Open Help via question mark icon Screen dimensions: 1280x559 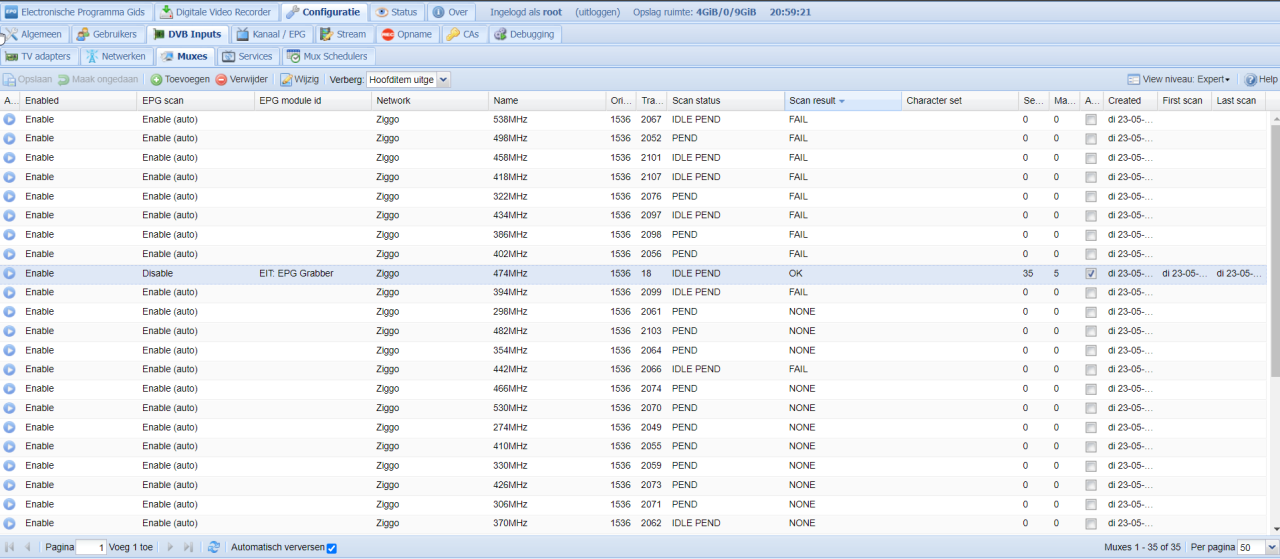1250,79
